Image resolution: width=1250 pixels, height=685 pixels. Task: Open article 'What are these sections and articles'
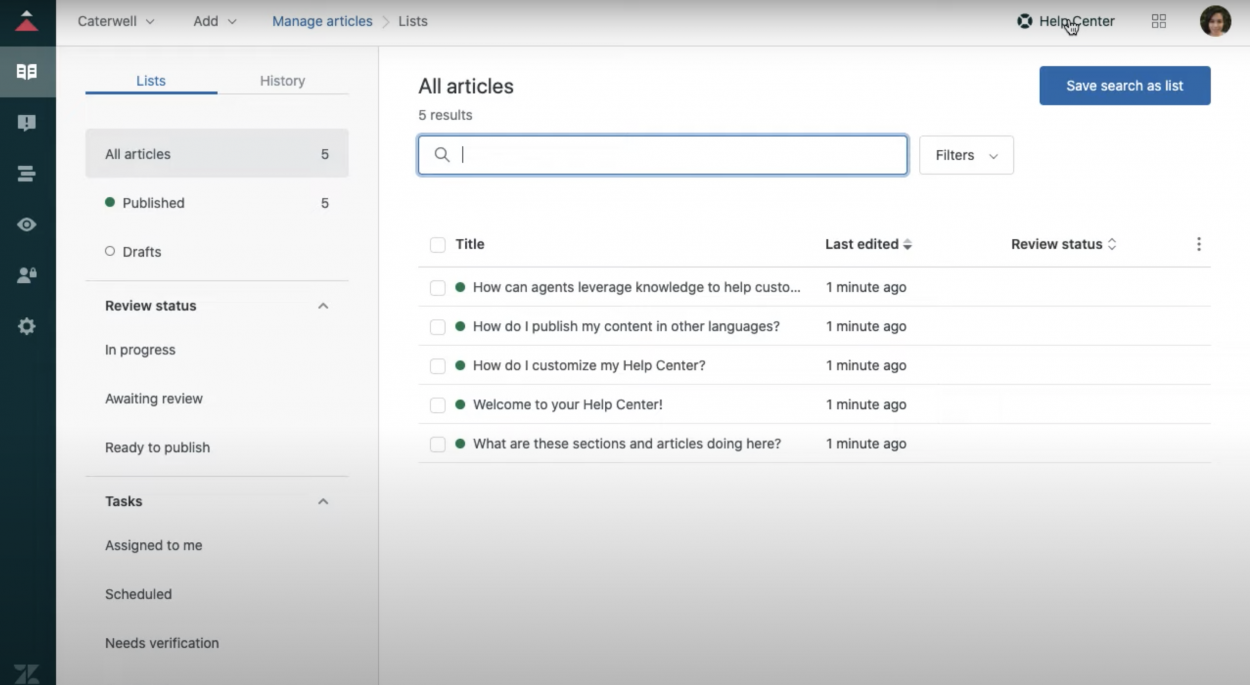point(627,444)
